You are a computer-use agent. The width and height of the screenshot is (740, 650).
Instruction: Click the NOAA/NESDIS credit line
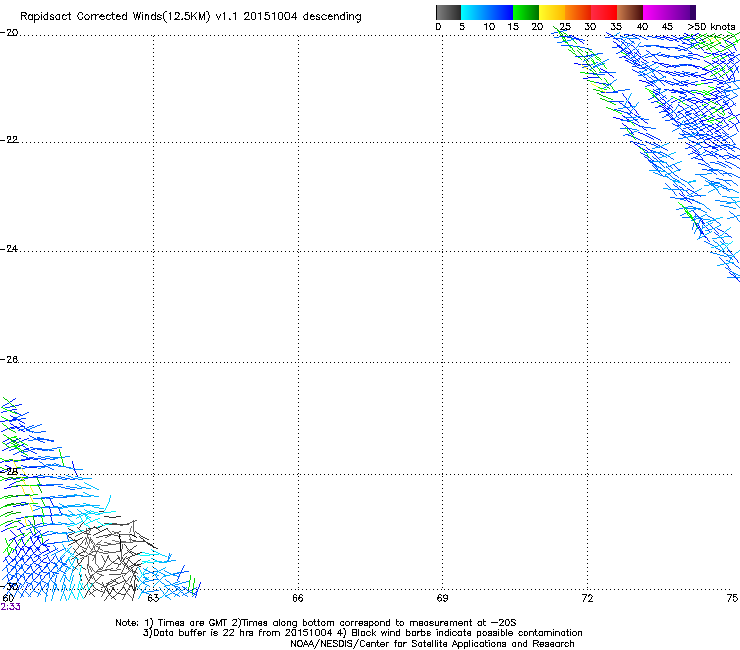[432, 644]
